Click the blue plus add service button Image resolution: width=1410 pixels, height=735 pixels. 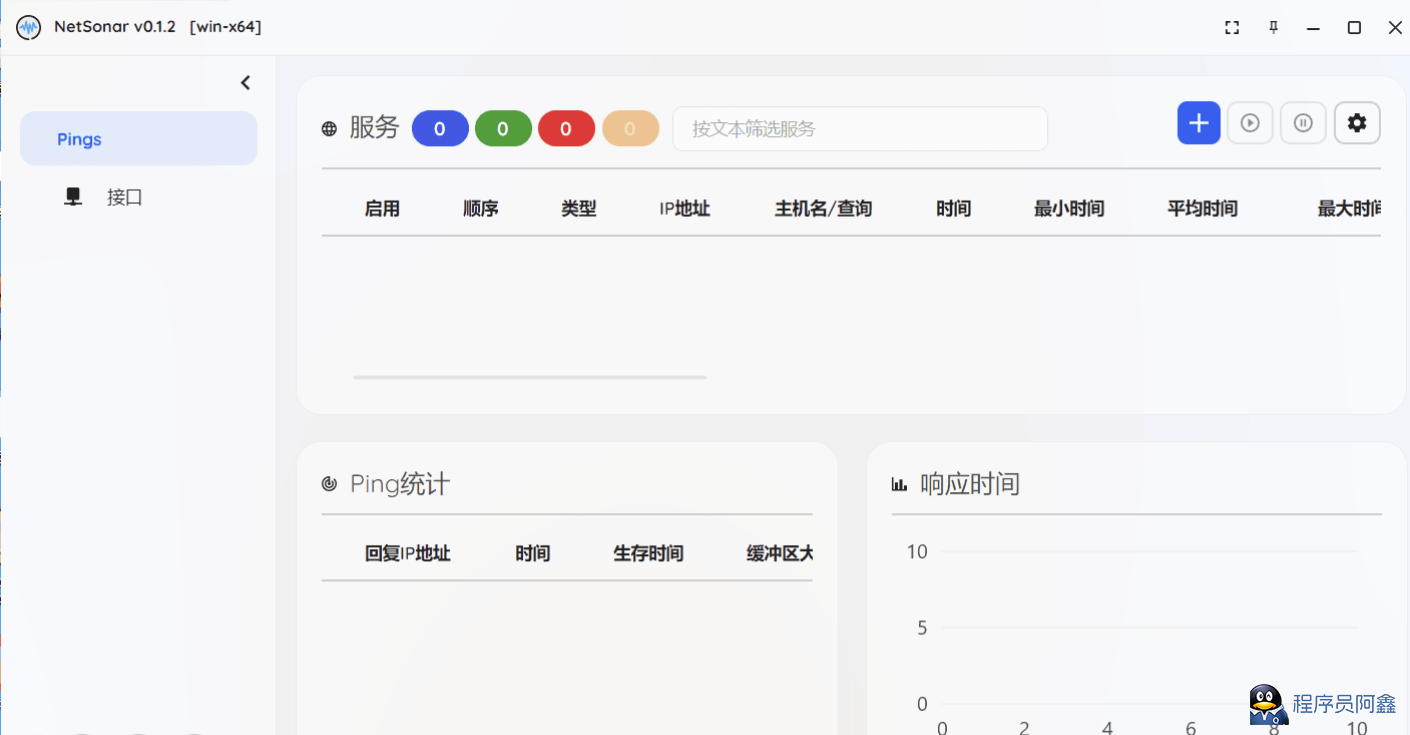point(1198,123)
